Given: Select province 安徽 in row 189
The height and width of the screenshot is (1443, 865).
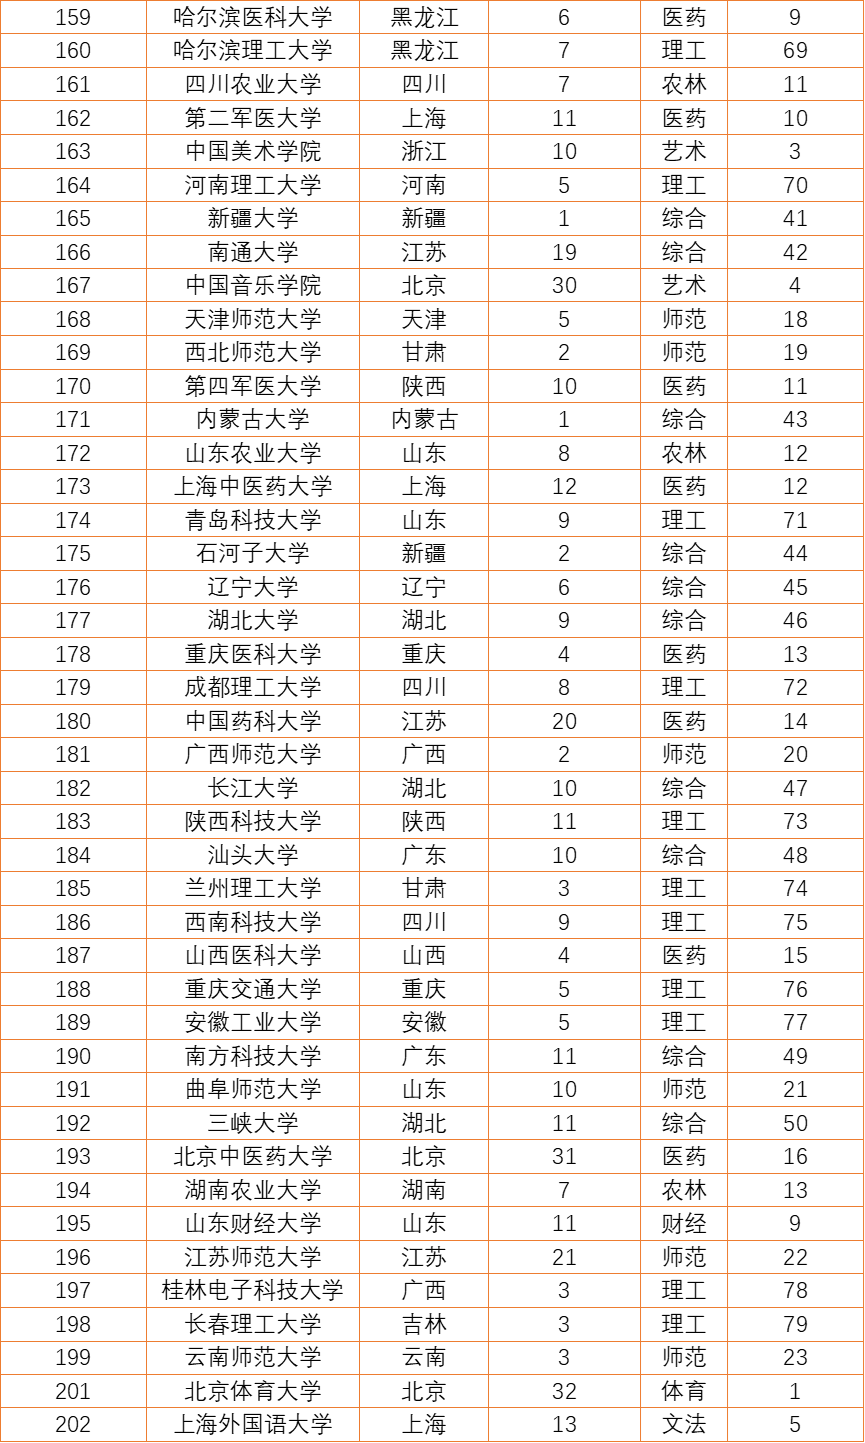Looking at the screenshot, I should tap(424, 1022).
